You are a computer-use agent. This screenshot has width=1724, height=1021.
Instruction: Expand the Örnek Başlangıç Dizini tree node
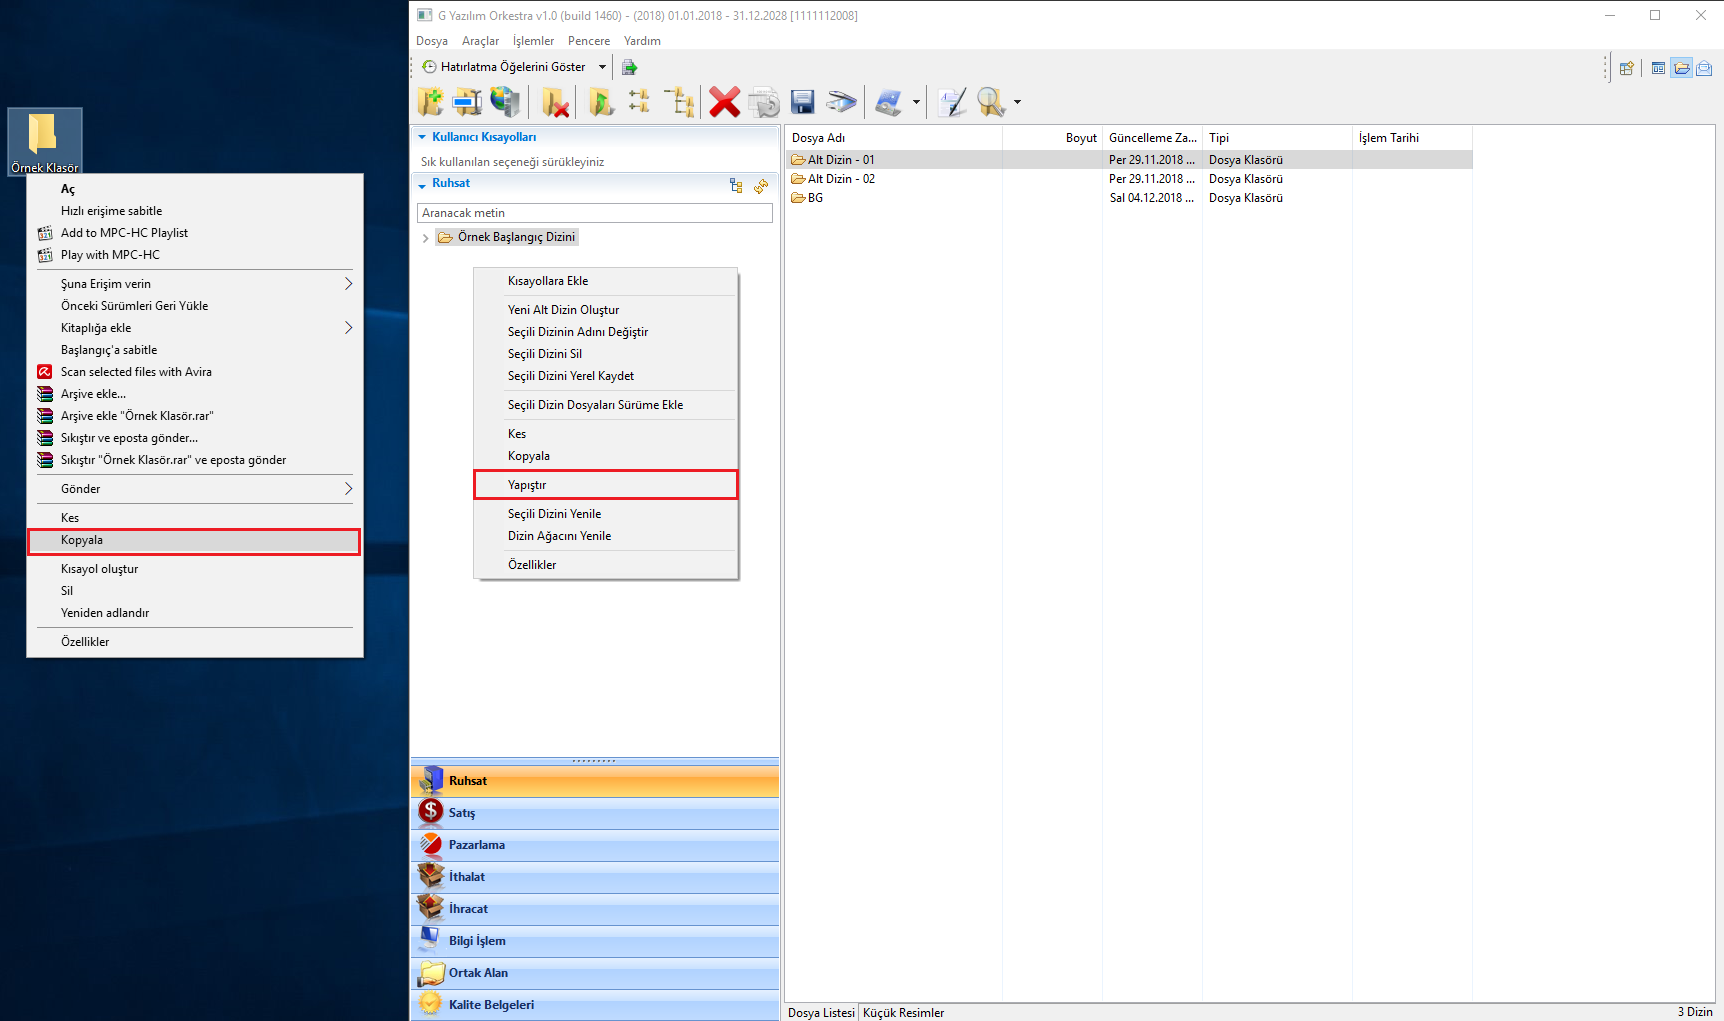coord(426,238)
